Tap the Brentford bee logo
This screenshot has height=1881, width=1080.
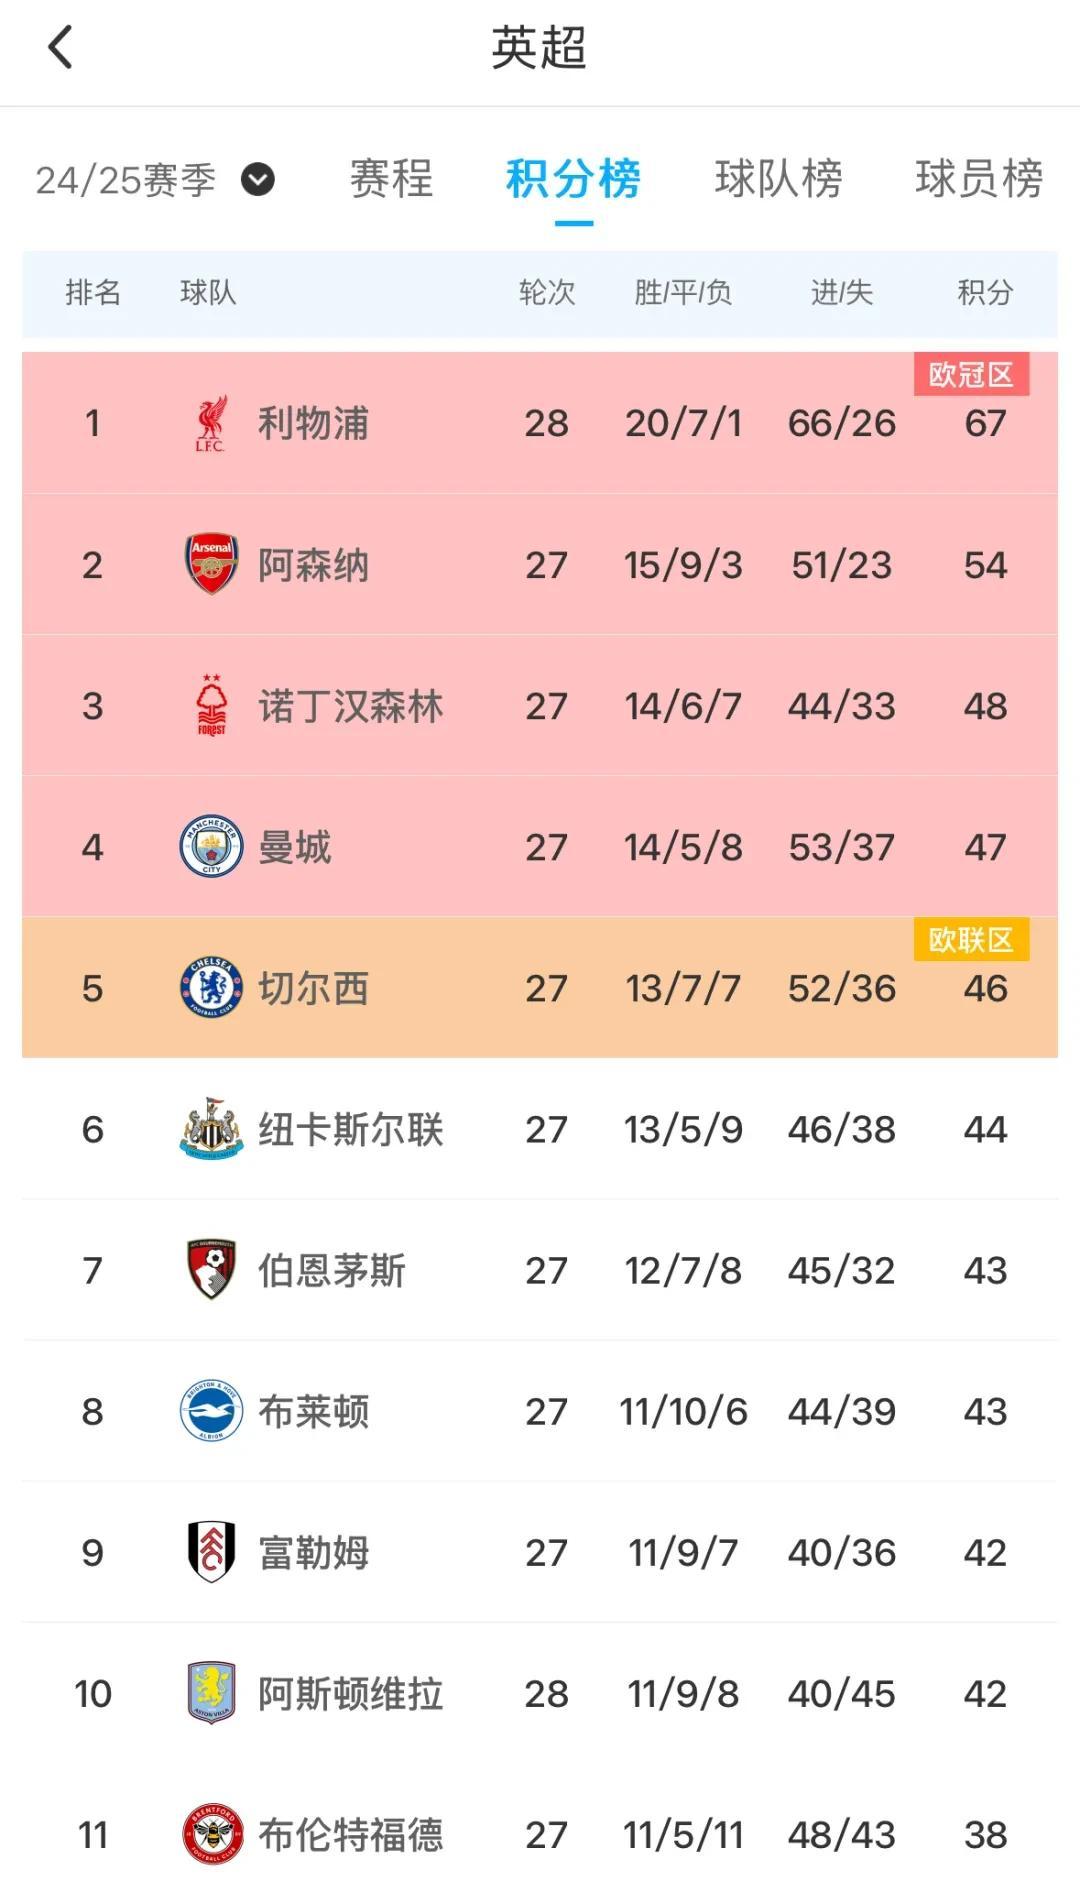(x=211, y=1834)
